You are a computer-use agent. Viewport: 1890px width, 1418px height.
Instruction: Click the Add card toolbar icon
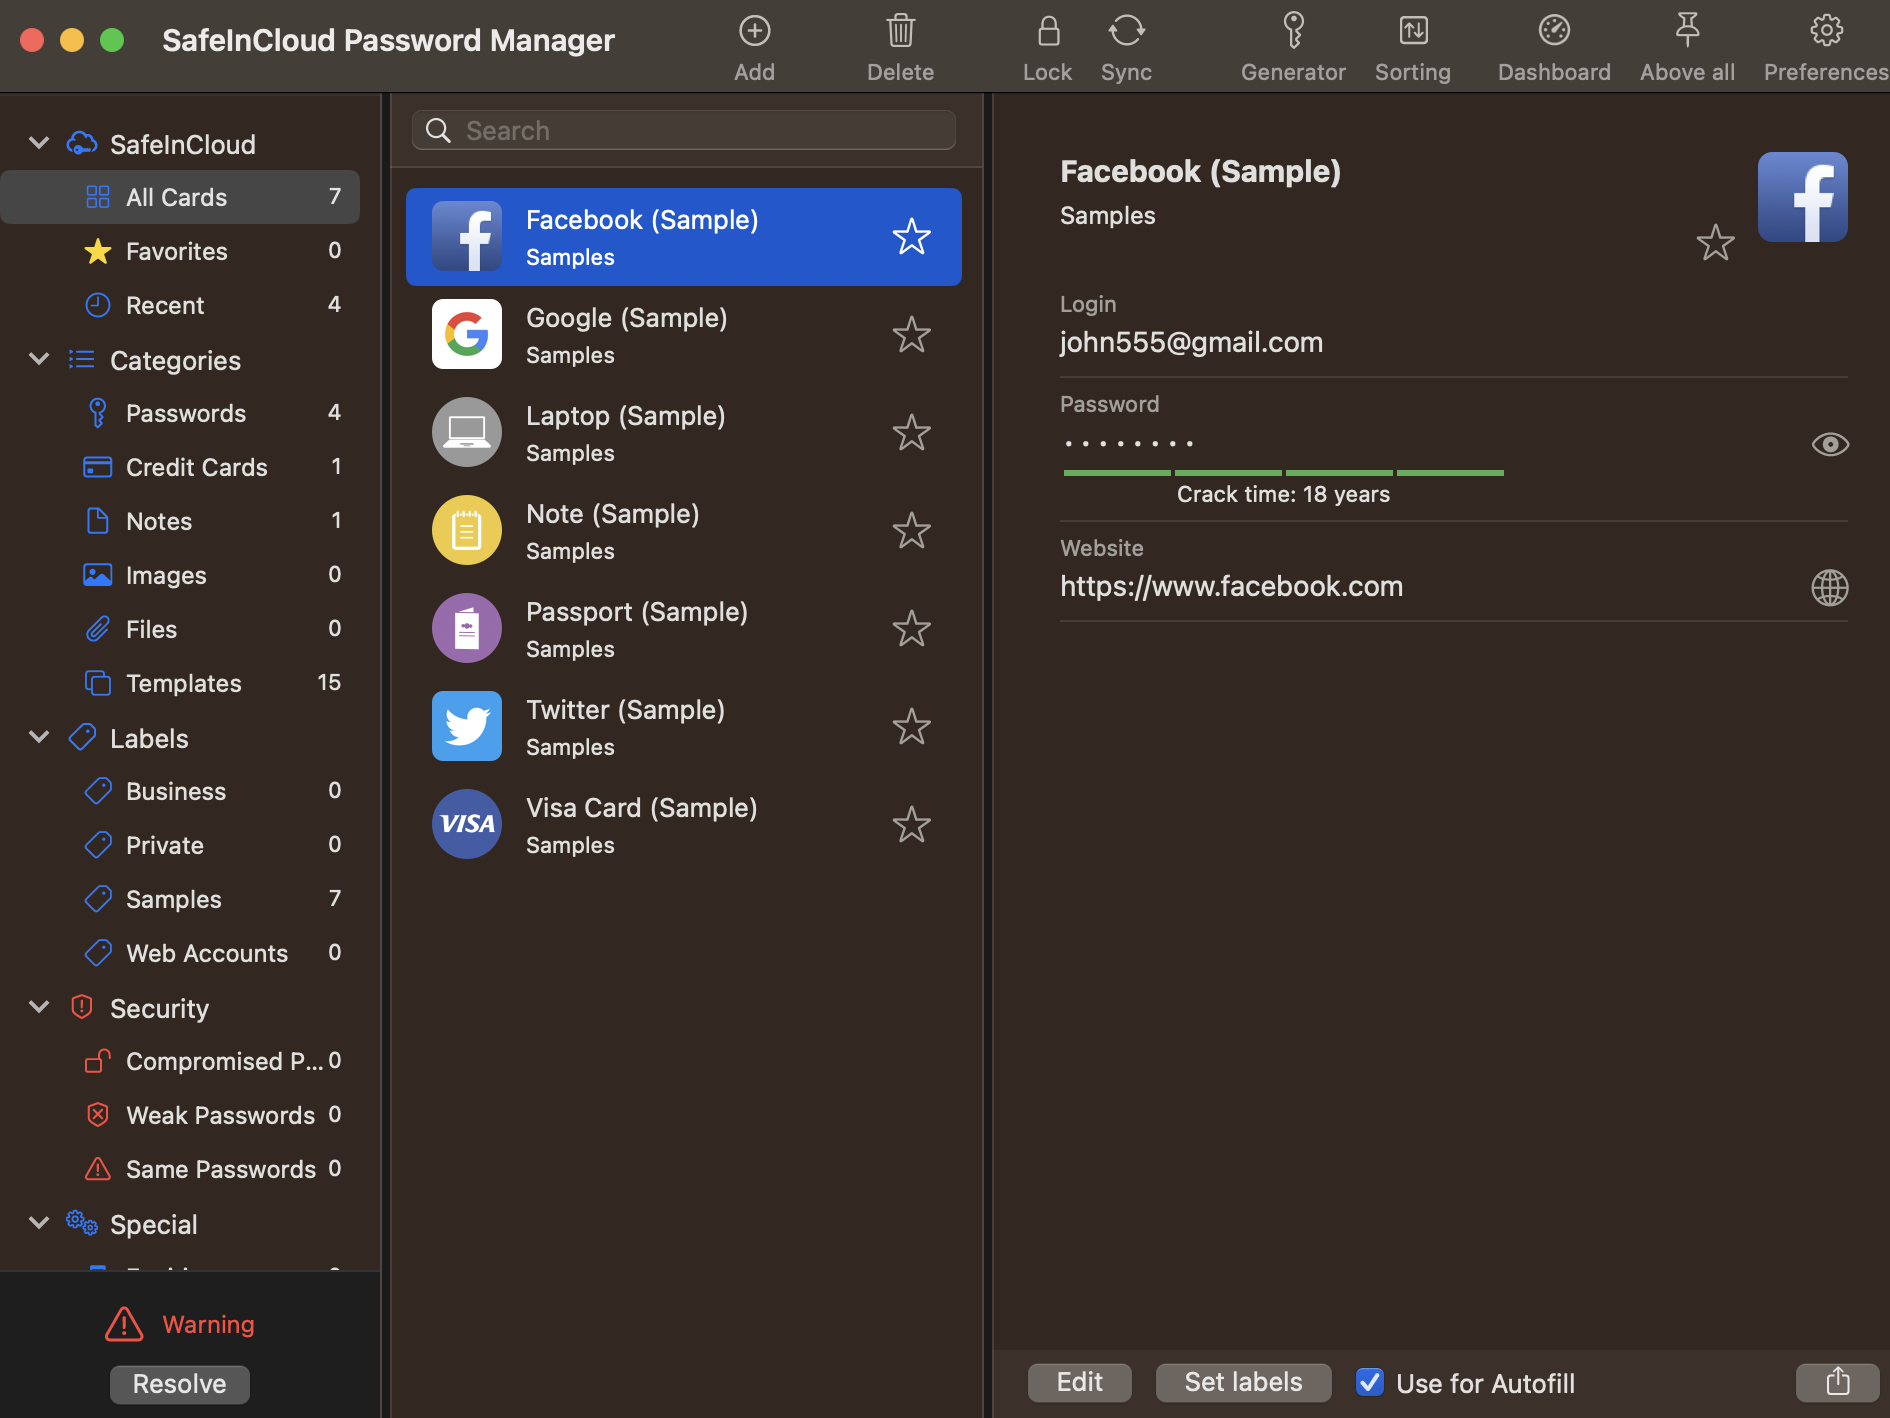pos(754,31)
